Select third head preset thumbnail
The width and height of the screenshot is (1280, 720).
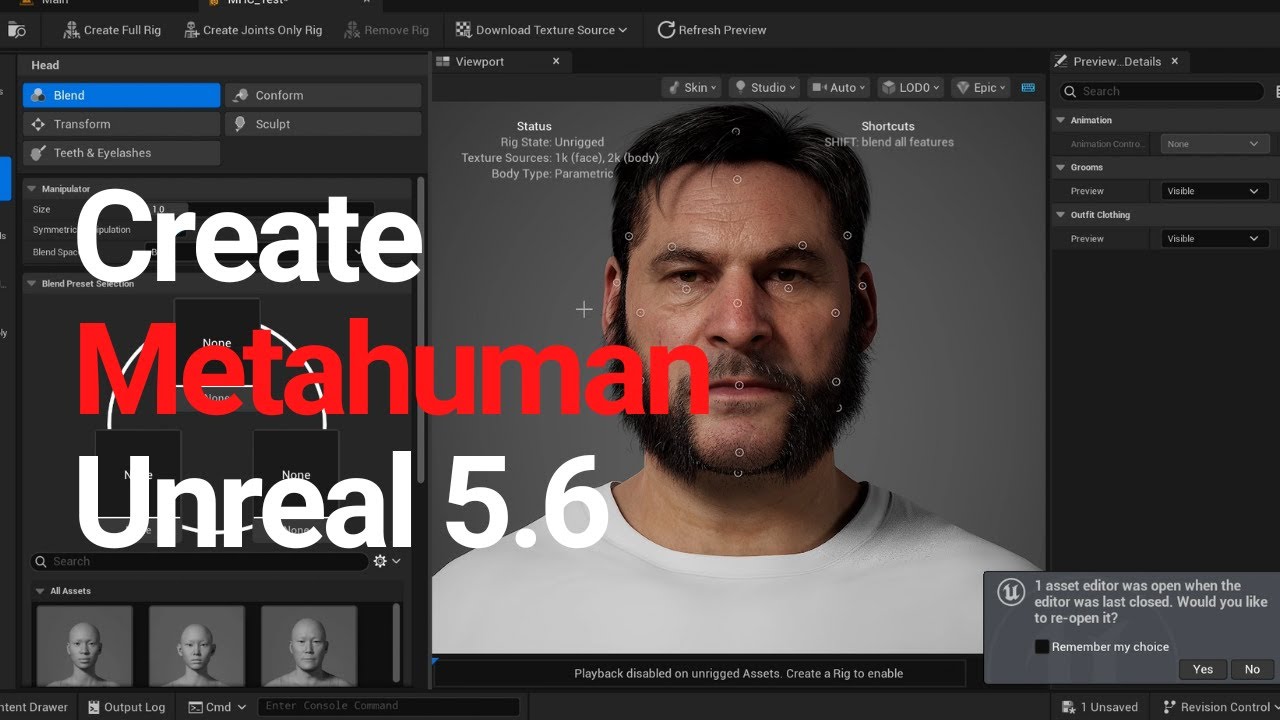tap(309, 645)
